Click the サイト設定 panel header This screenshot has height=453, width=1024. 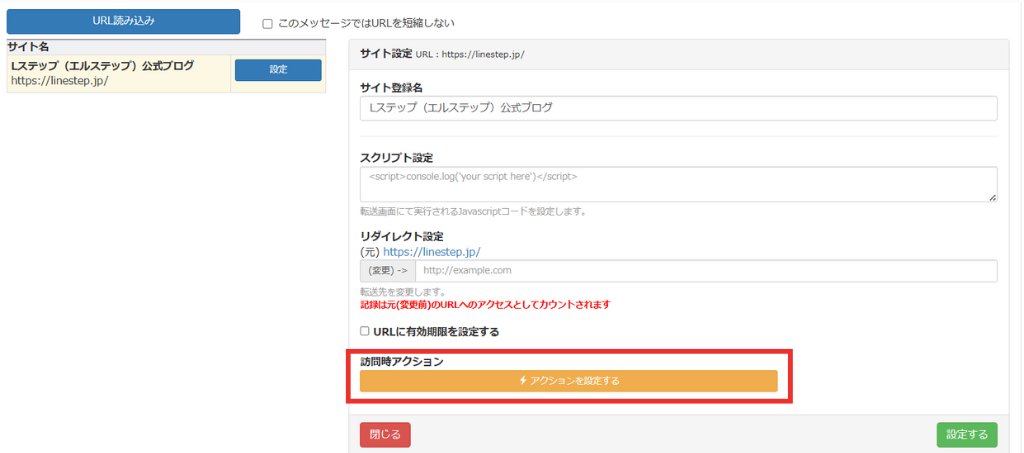[386, 53]
